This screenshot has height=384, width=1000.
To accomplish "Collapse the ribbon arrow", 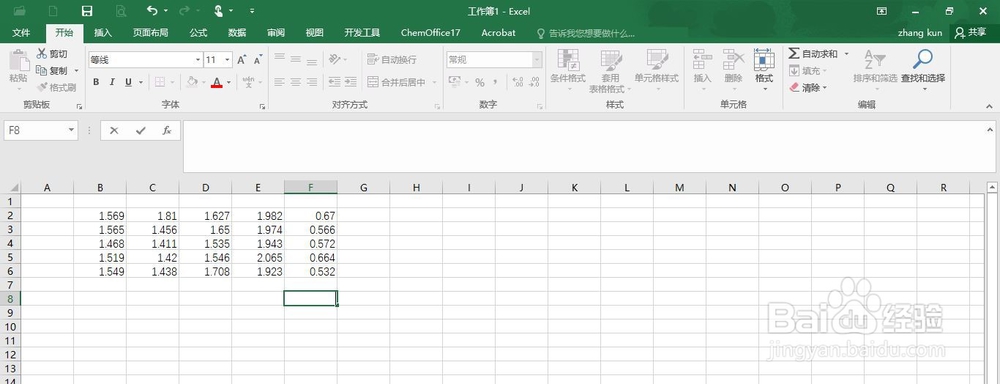I will 989,106.
